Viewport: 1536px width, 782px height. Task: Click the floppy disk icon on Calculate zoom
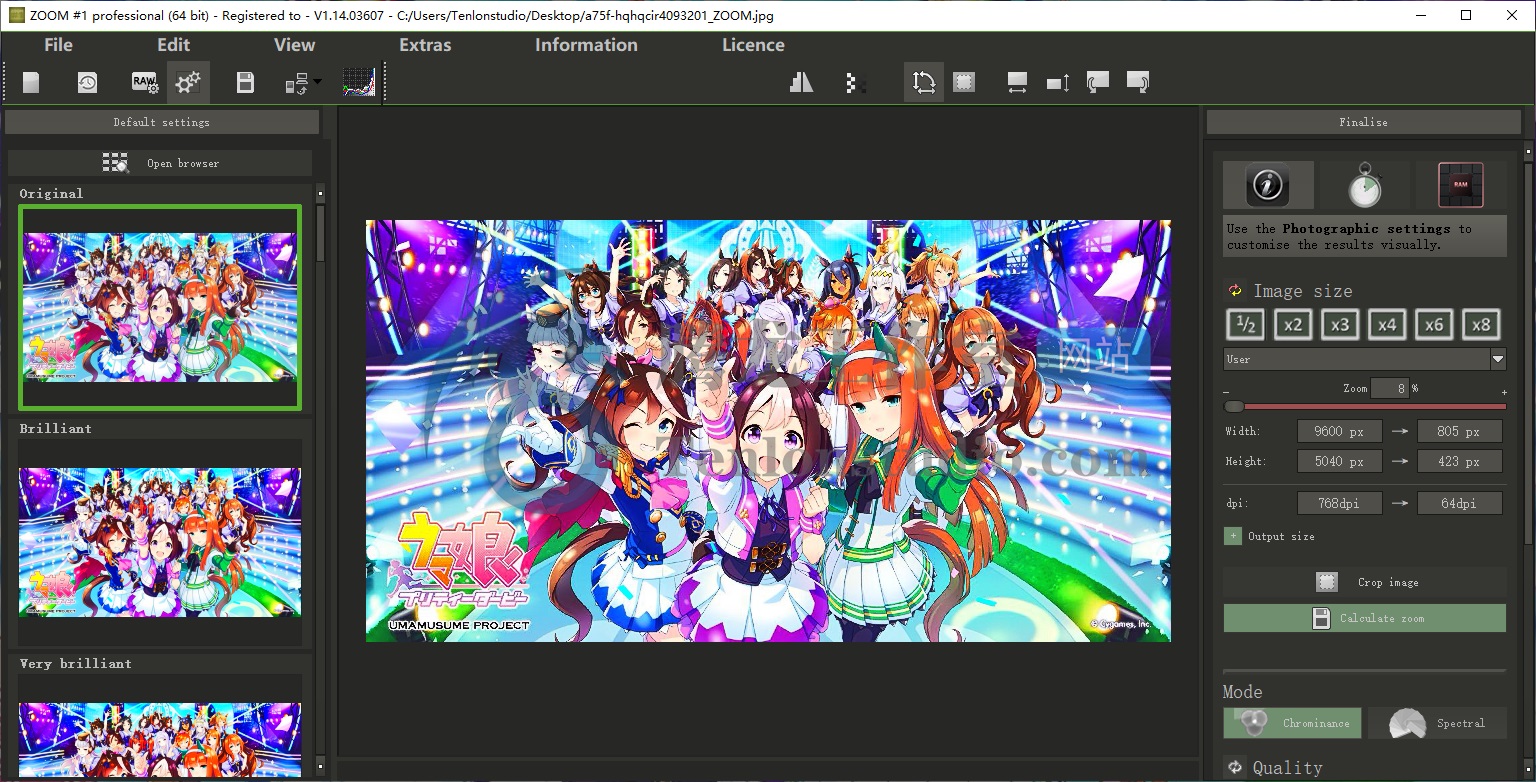point(1321,618)
